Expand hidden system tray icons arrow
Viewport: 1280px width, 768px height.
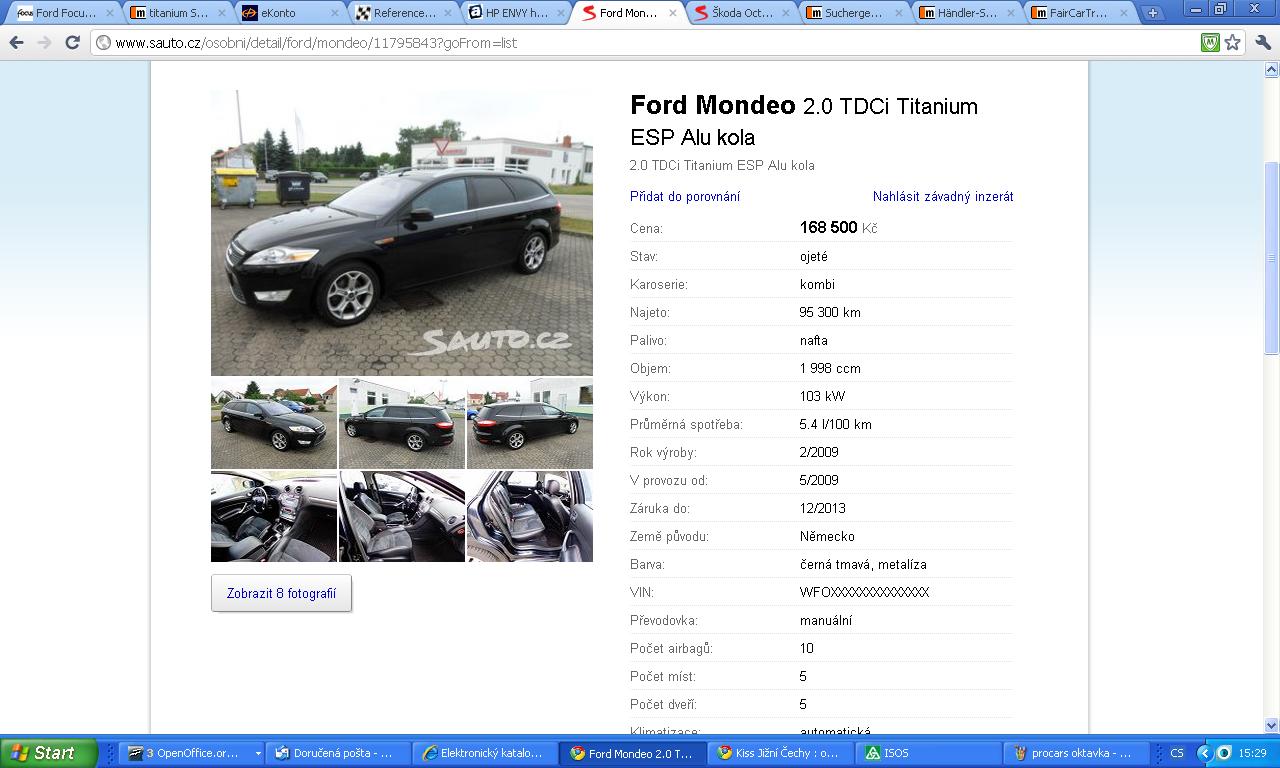[x=1205, y=753]
